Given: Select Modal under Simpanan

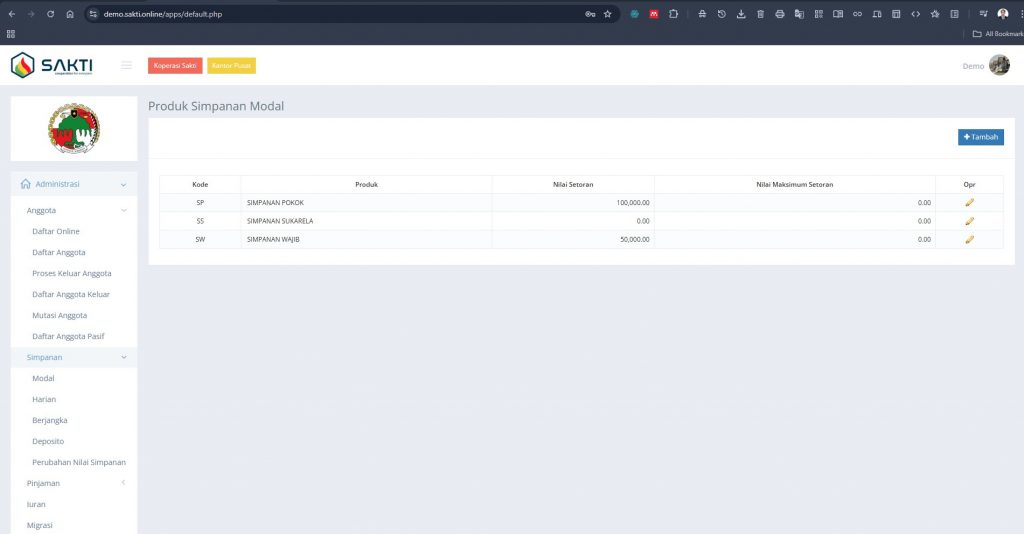Looking at the screenshot, I should [x=43, y=378].
